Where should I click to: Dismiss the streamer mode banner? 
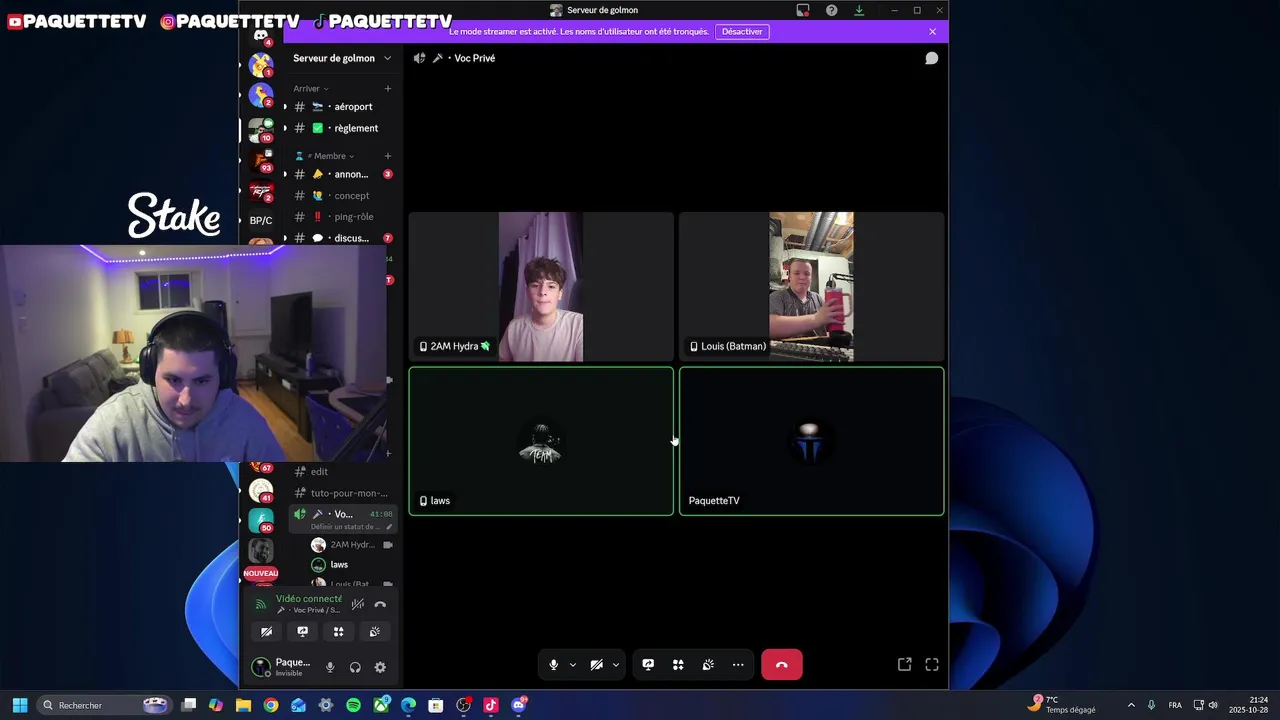coord(932,32)
